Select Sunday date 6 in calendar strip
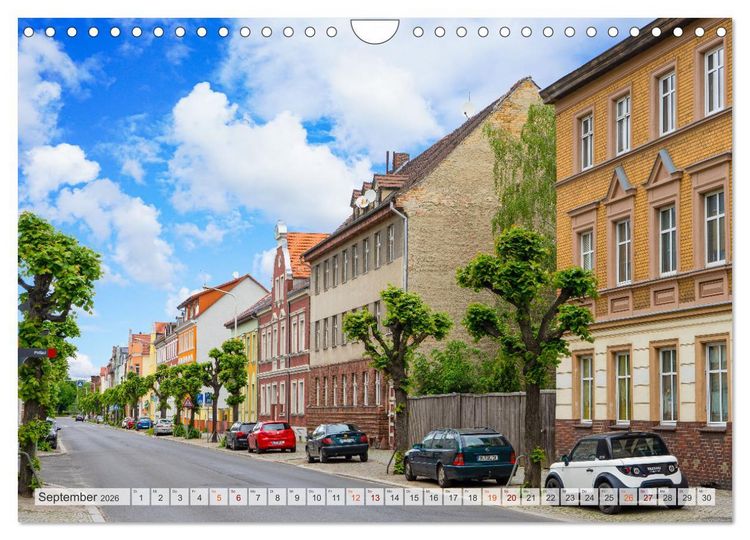 pos(238,497)
